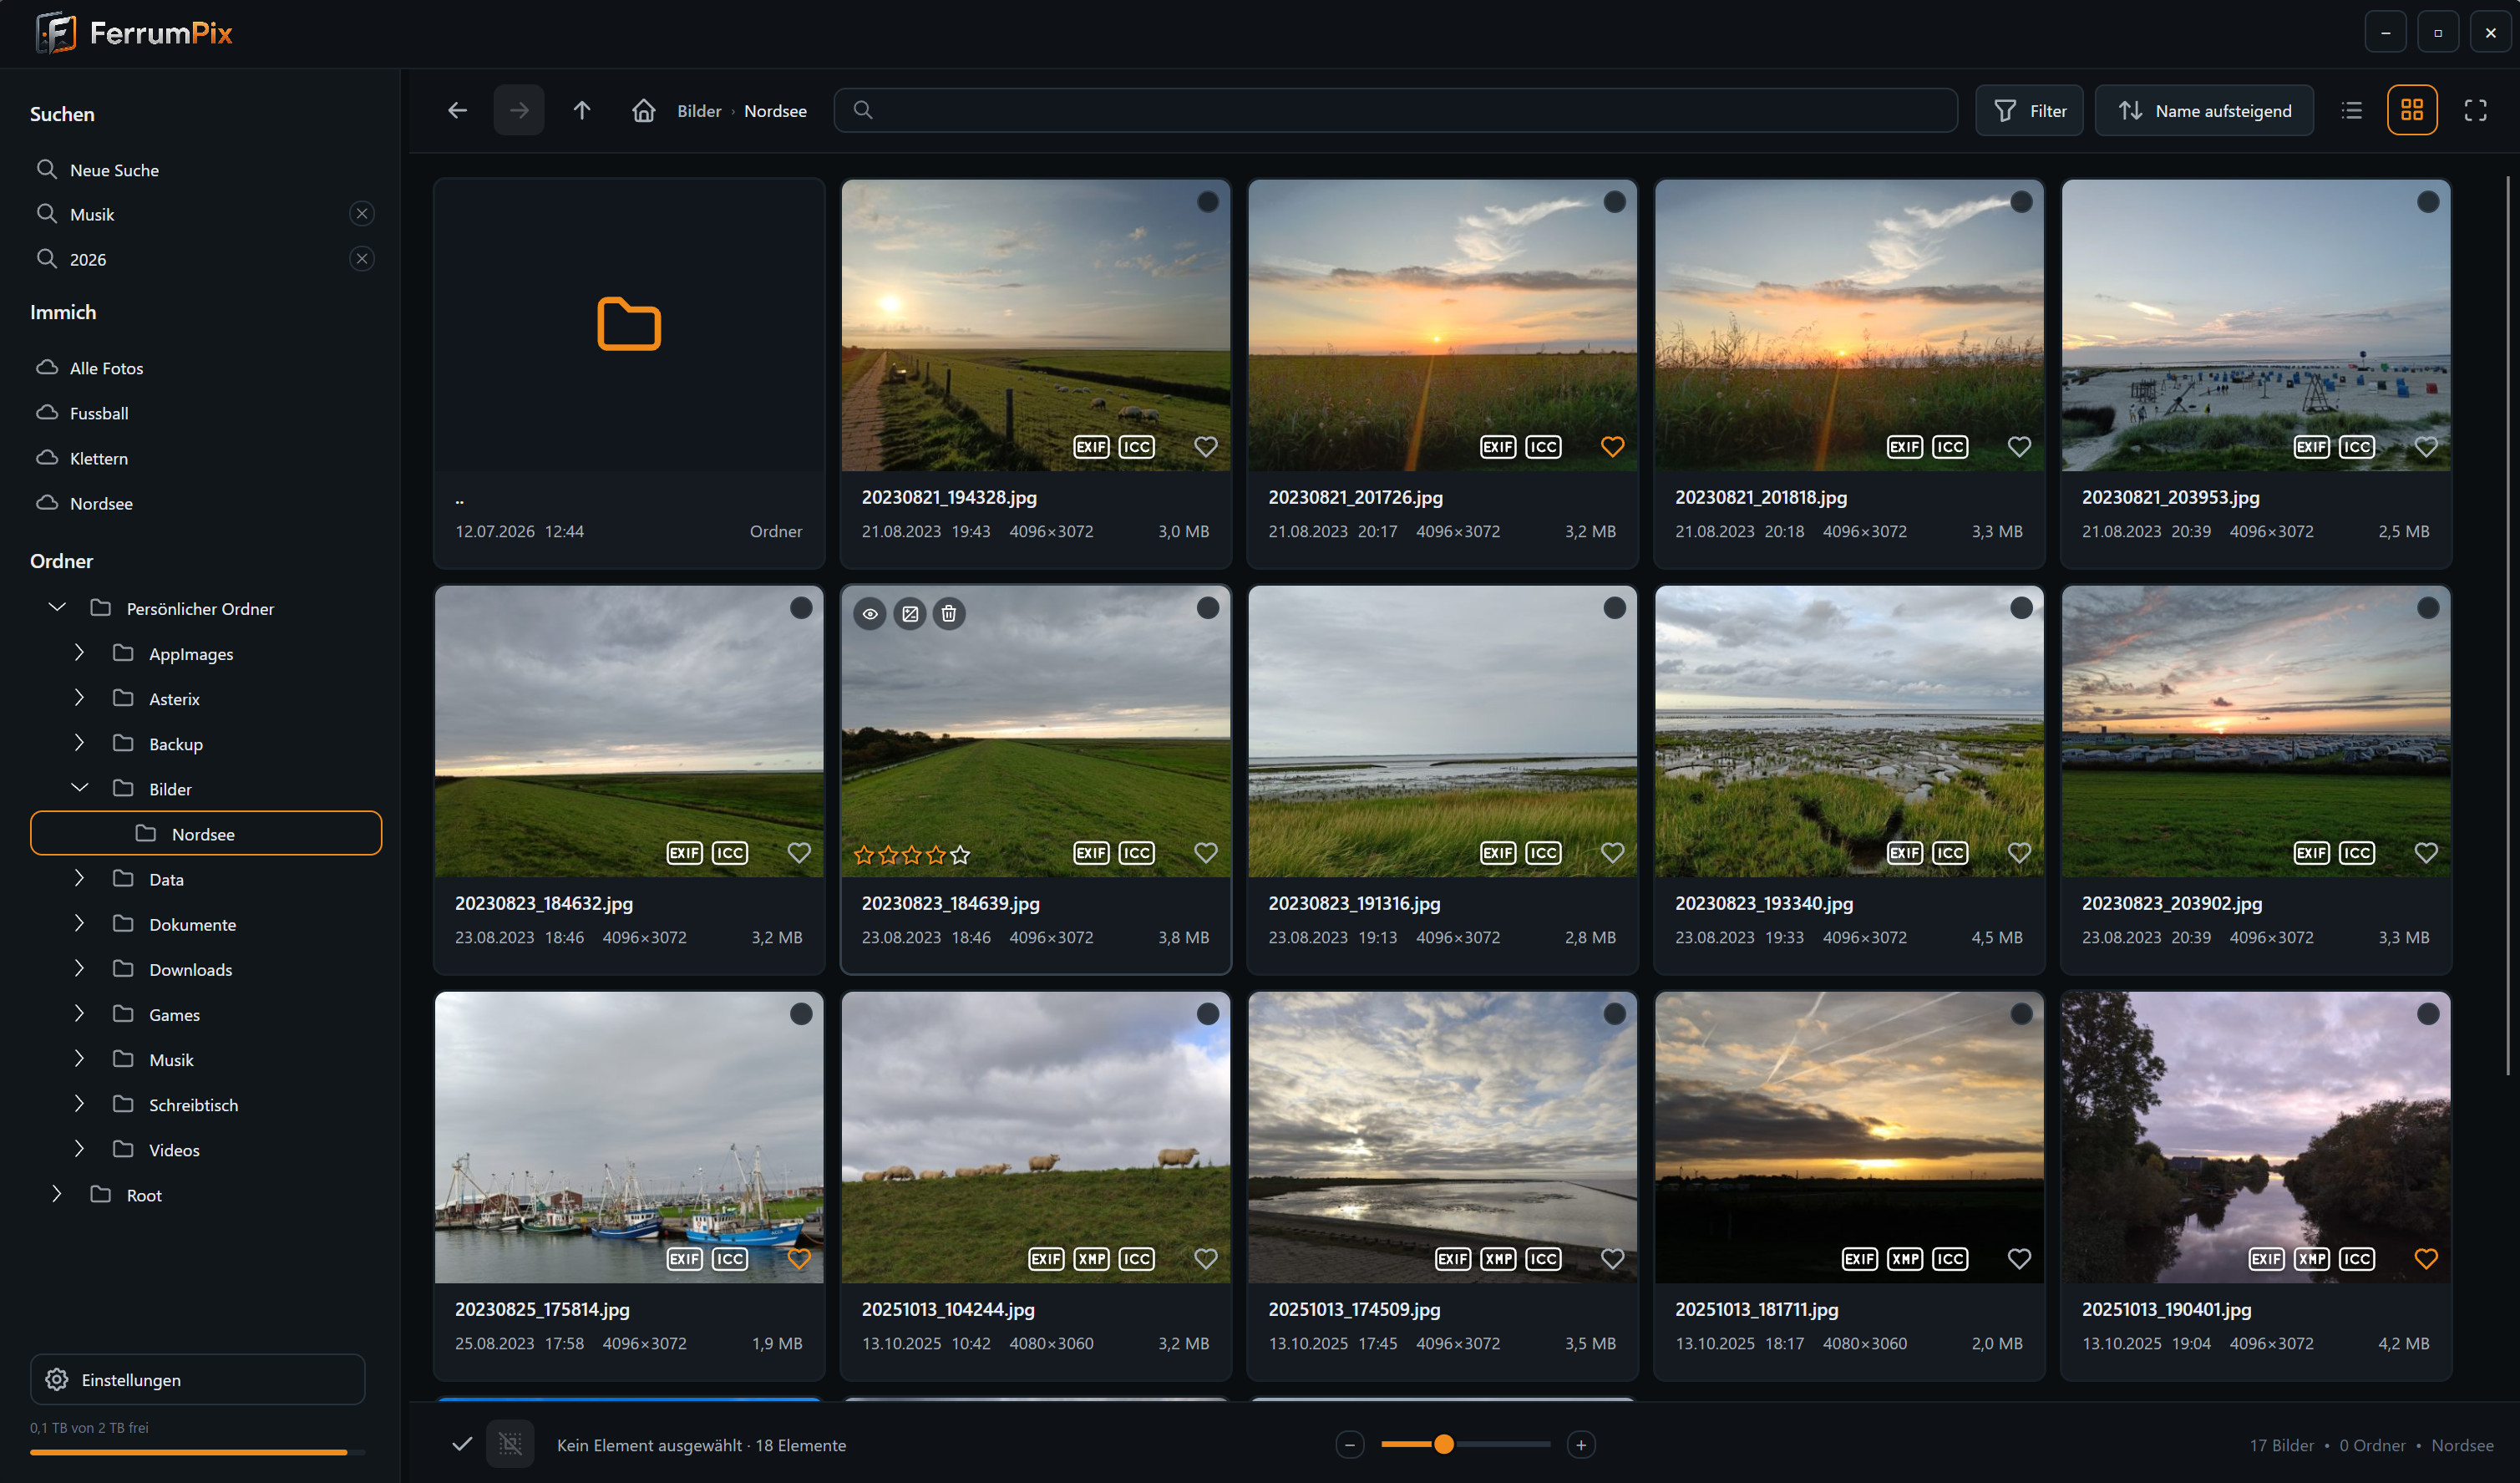Clear selection in the bottom bar

[510, 1444]
